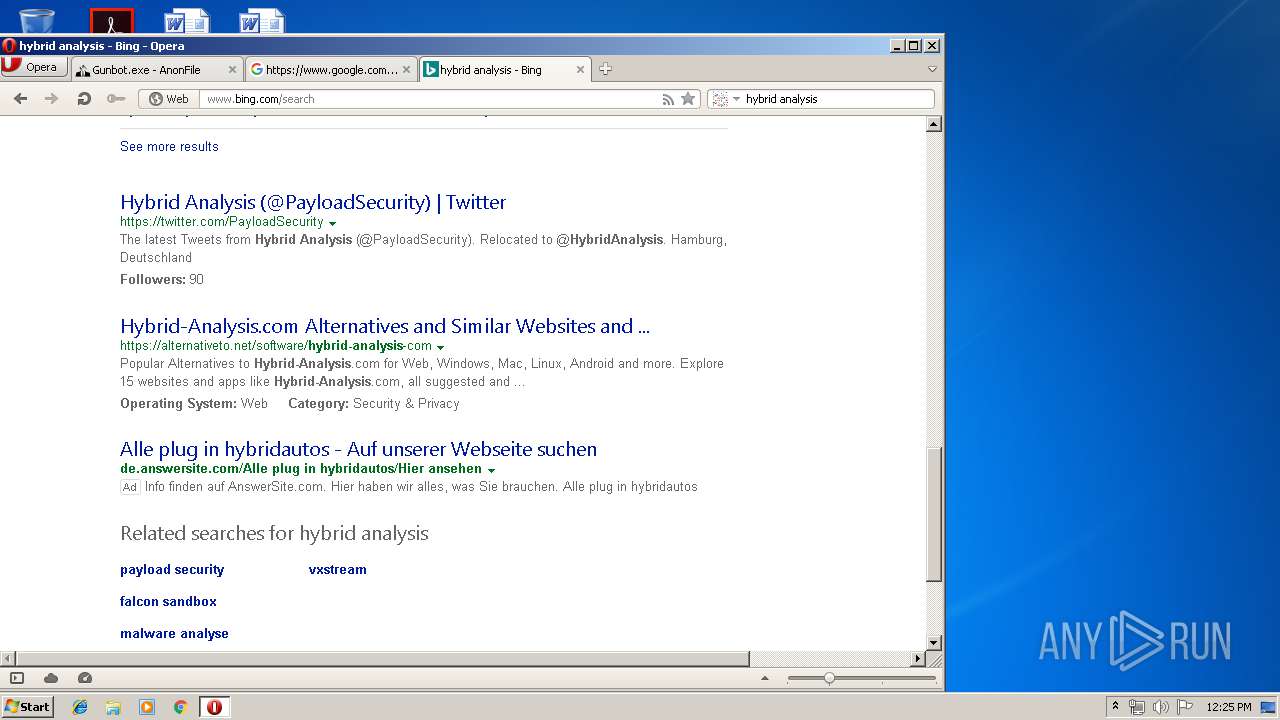This screenshot has height=720, width=1280.
Task: Go forward with the forward arrow
Action: [52, 98]
